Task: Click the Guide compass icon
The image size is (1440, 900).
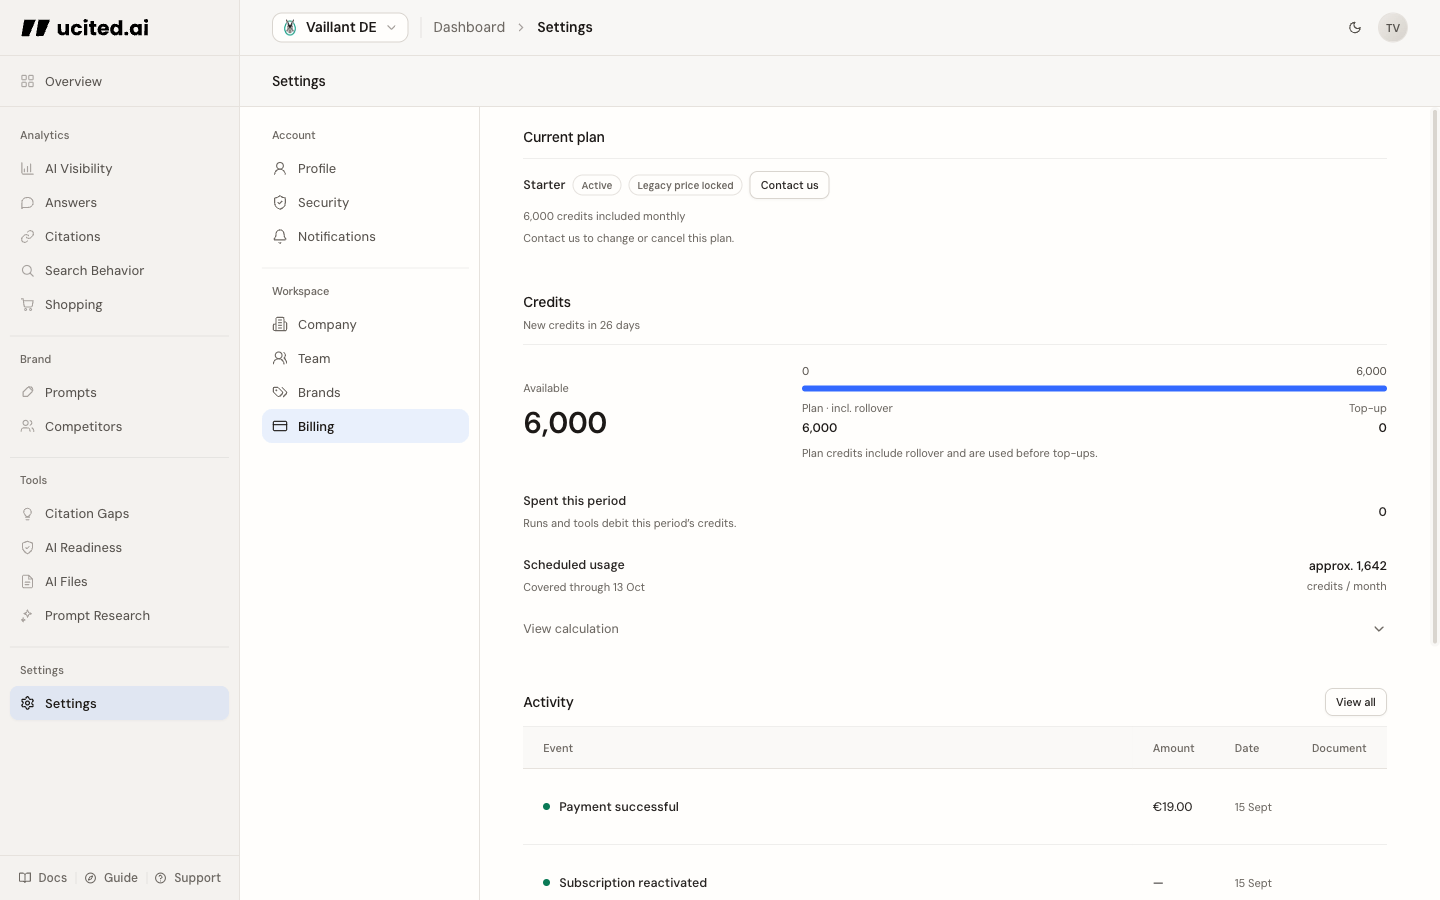Action: pos(91,878)
